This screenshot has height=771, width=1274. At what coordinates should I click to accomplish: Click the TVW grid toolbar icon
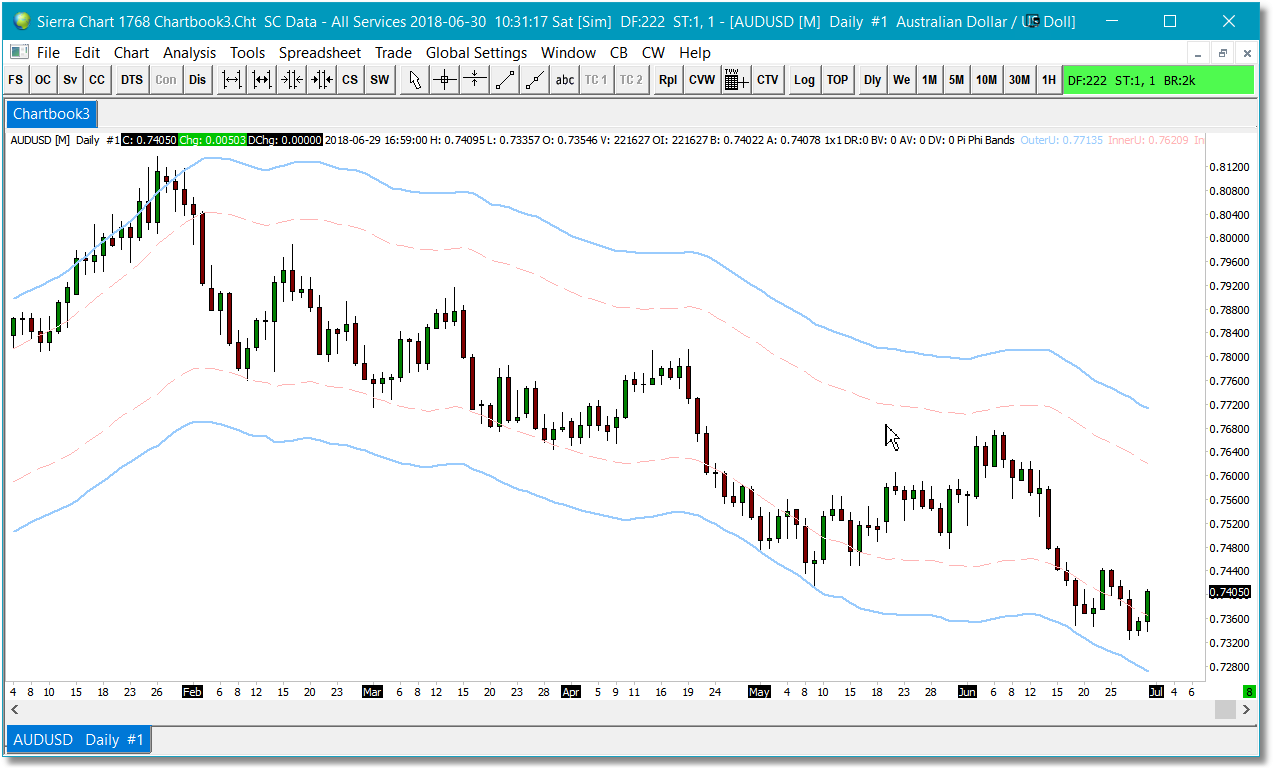[x=736, y=80]
